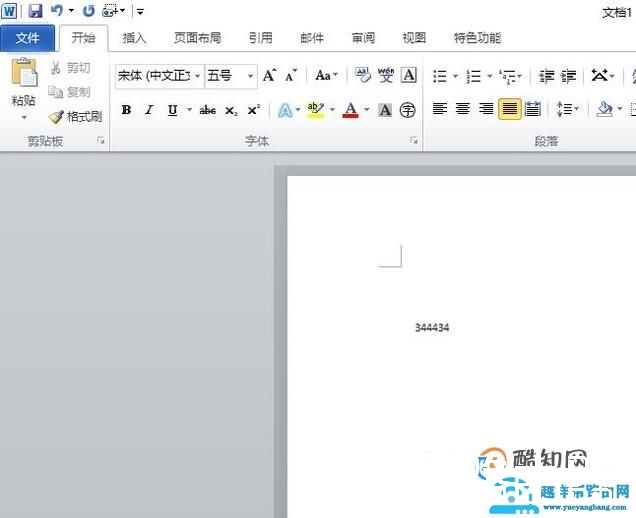636x518 pixels.
Task: Open the 视图 (View) tab
Action: coord(414,38)
